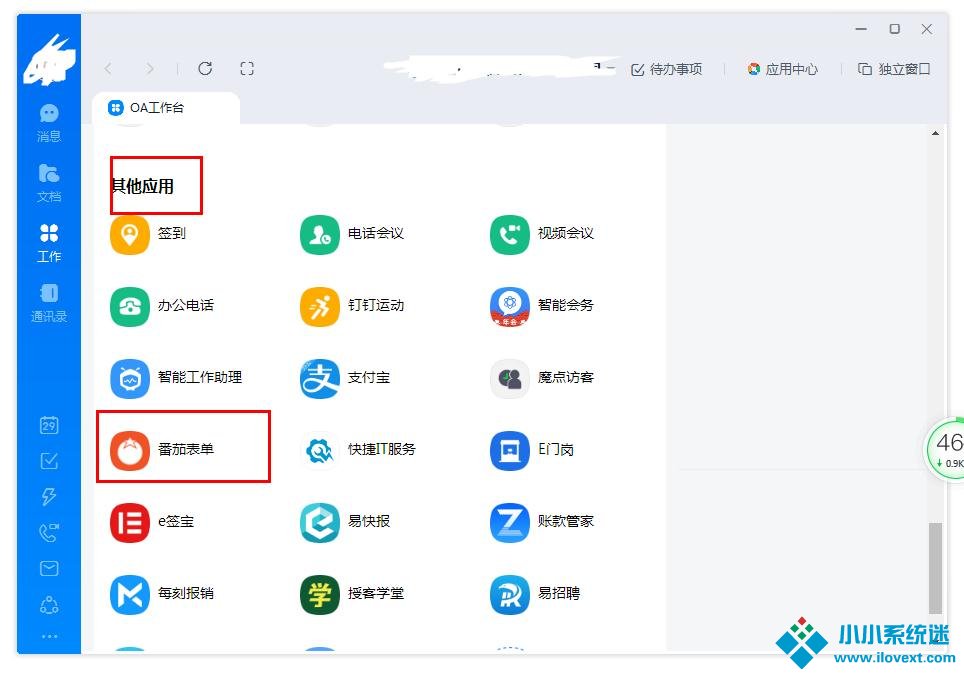Open 独立窗口 standalone window
The width and height of the screenshot is (964, 674).
point(894,69)
